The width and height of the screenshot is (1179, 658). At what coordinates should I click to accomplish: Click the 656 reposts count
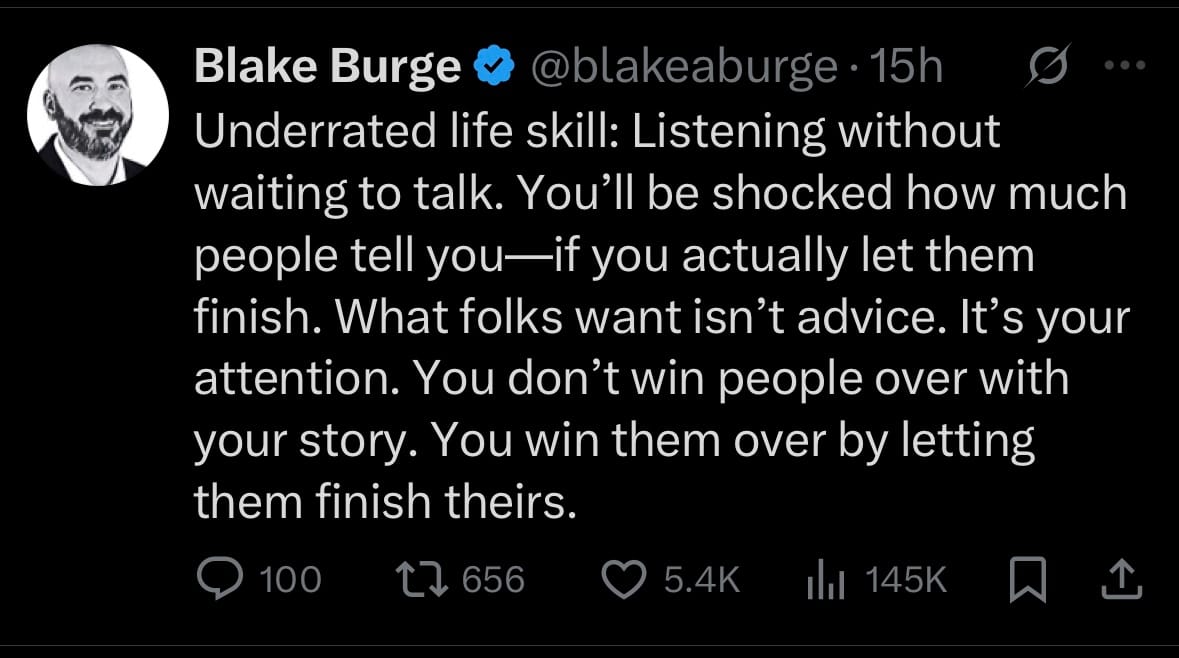[x=493, y=580]
